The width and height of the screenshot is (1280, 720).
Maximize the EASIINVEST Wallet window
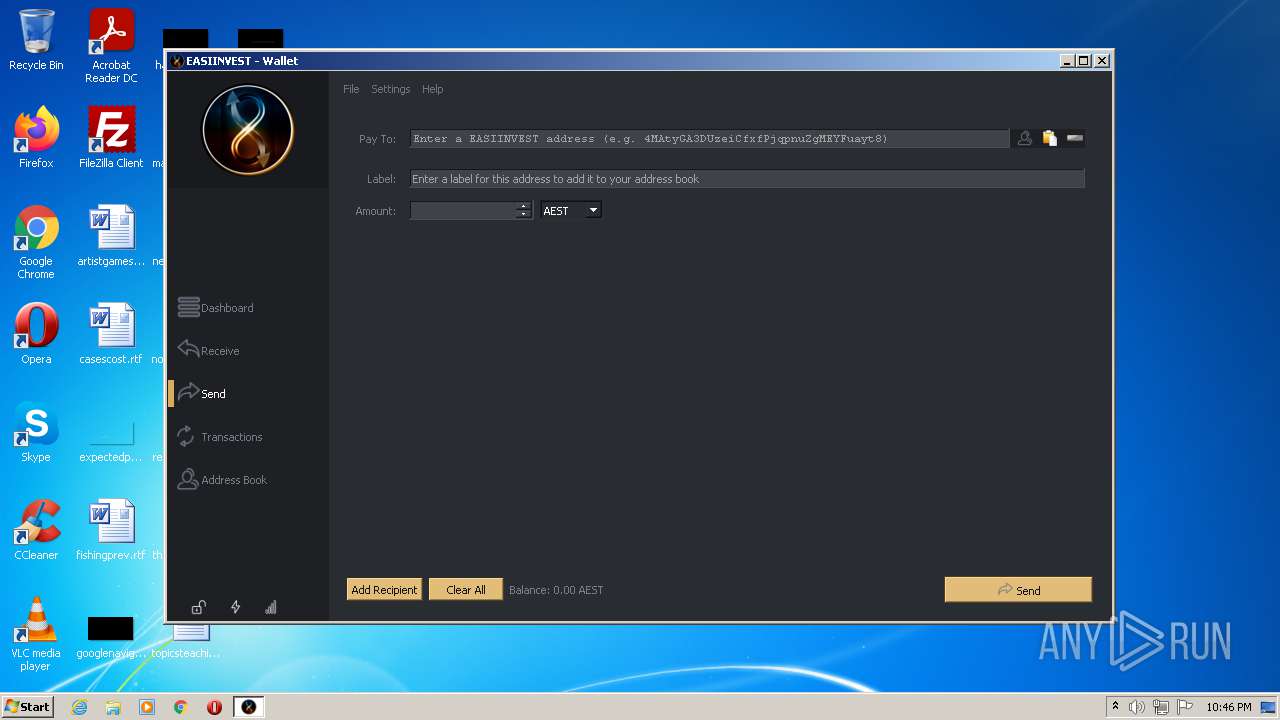(x=1085, y=61)
